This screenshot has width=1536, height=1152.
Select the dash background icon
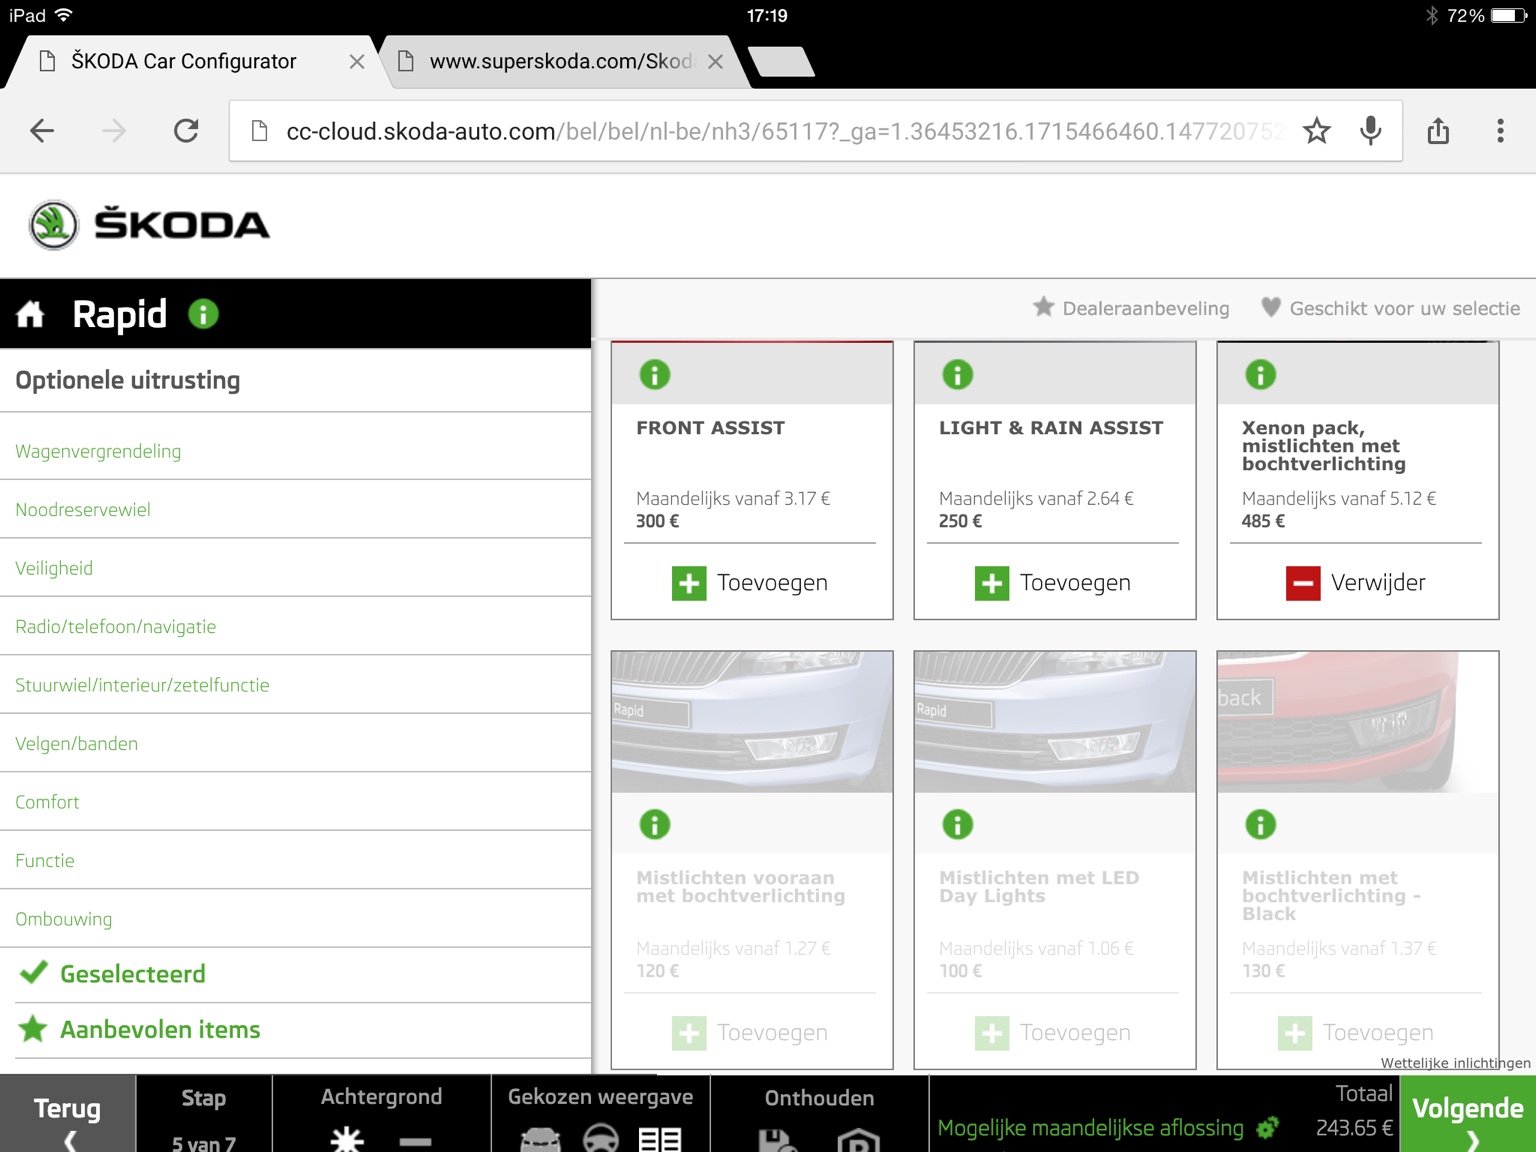click(415, 1140)
